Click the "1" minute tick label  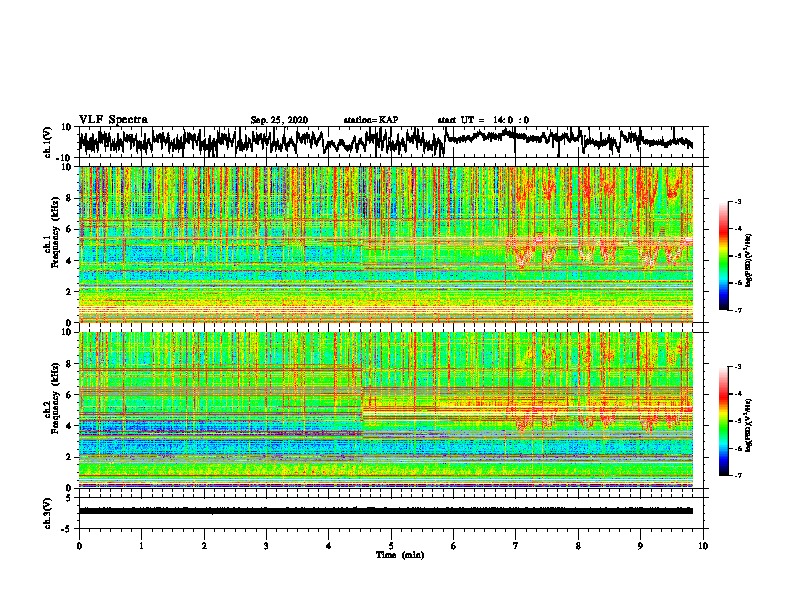141,546
